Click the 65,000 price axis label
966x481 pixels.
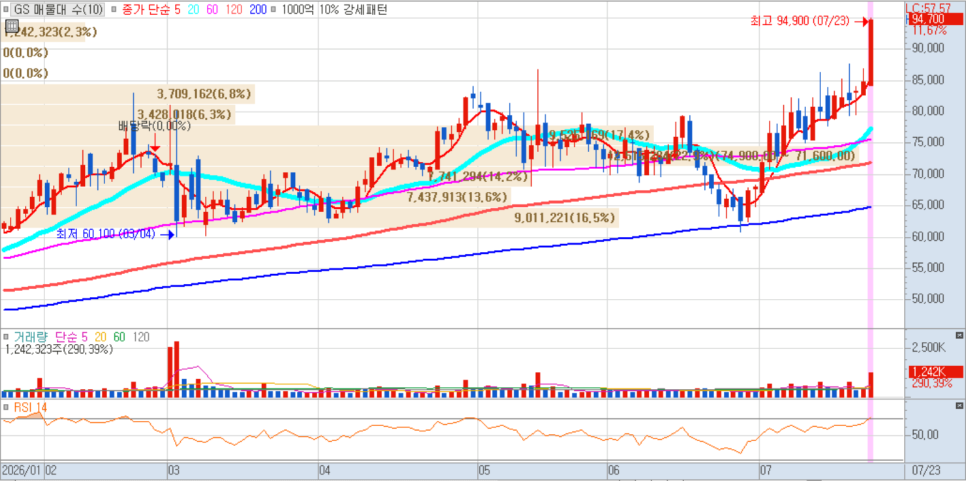point(927,205)
